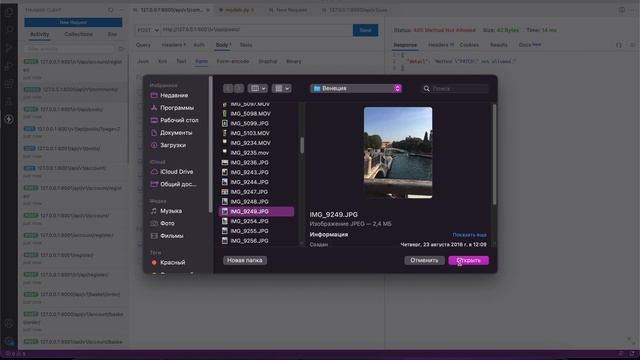Click the Venice canal preview thumbnail
The height and width of the screenshot is (360, 640).
tap(398, 153)
